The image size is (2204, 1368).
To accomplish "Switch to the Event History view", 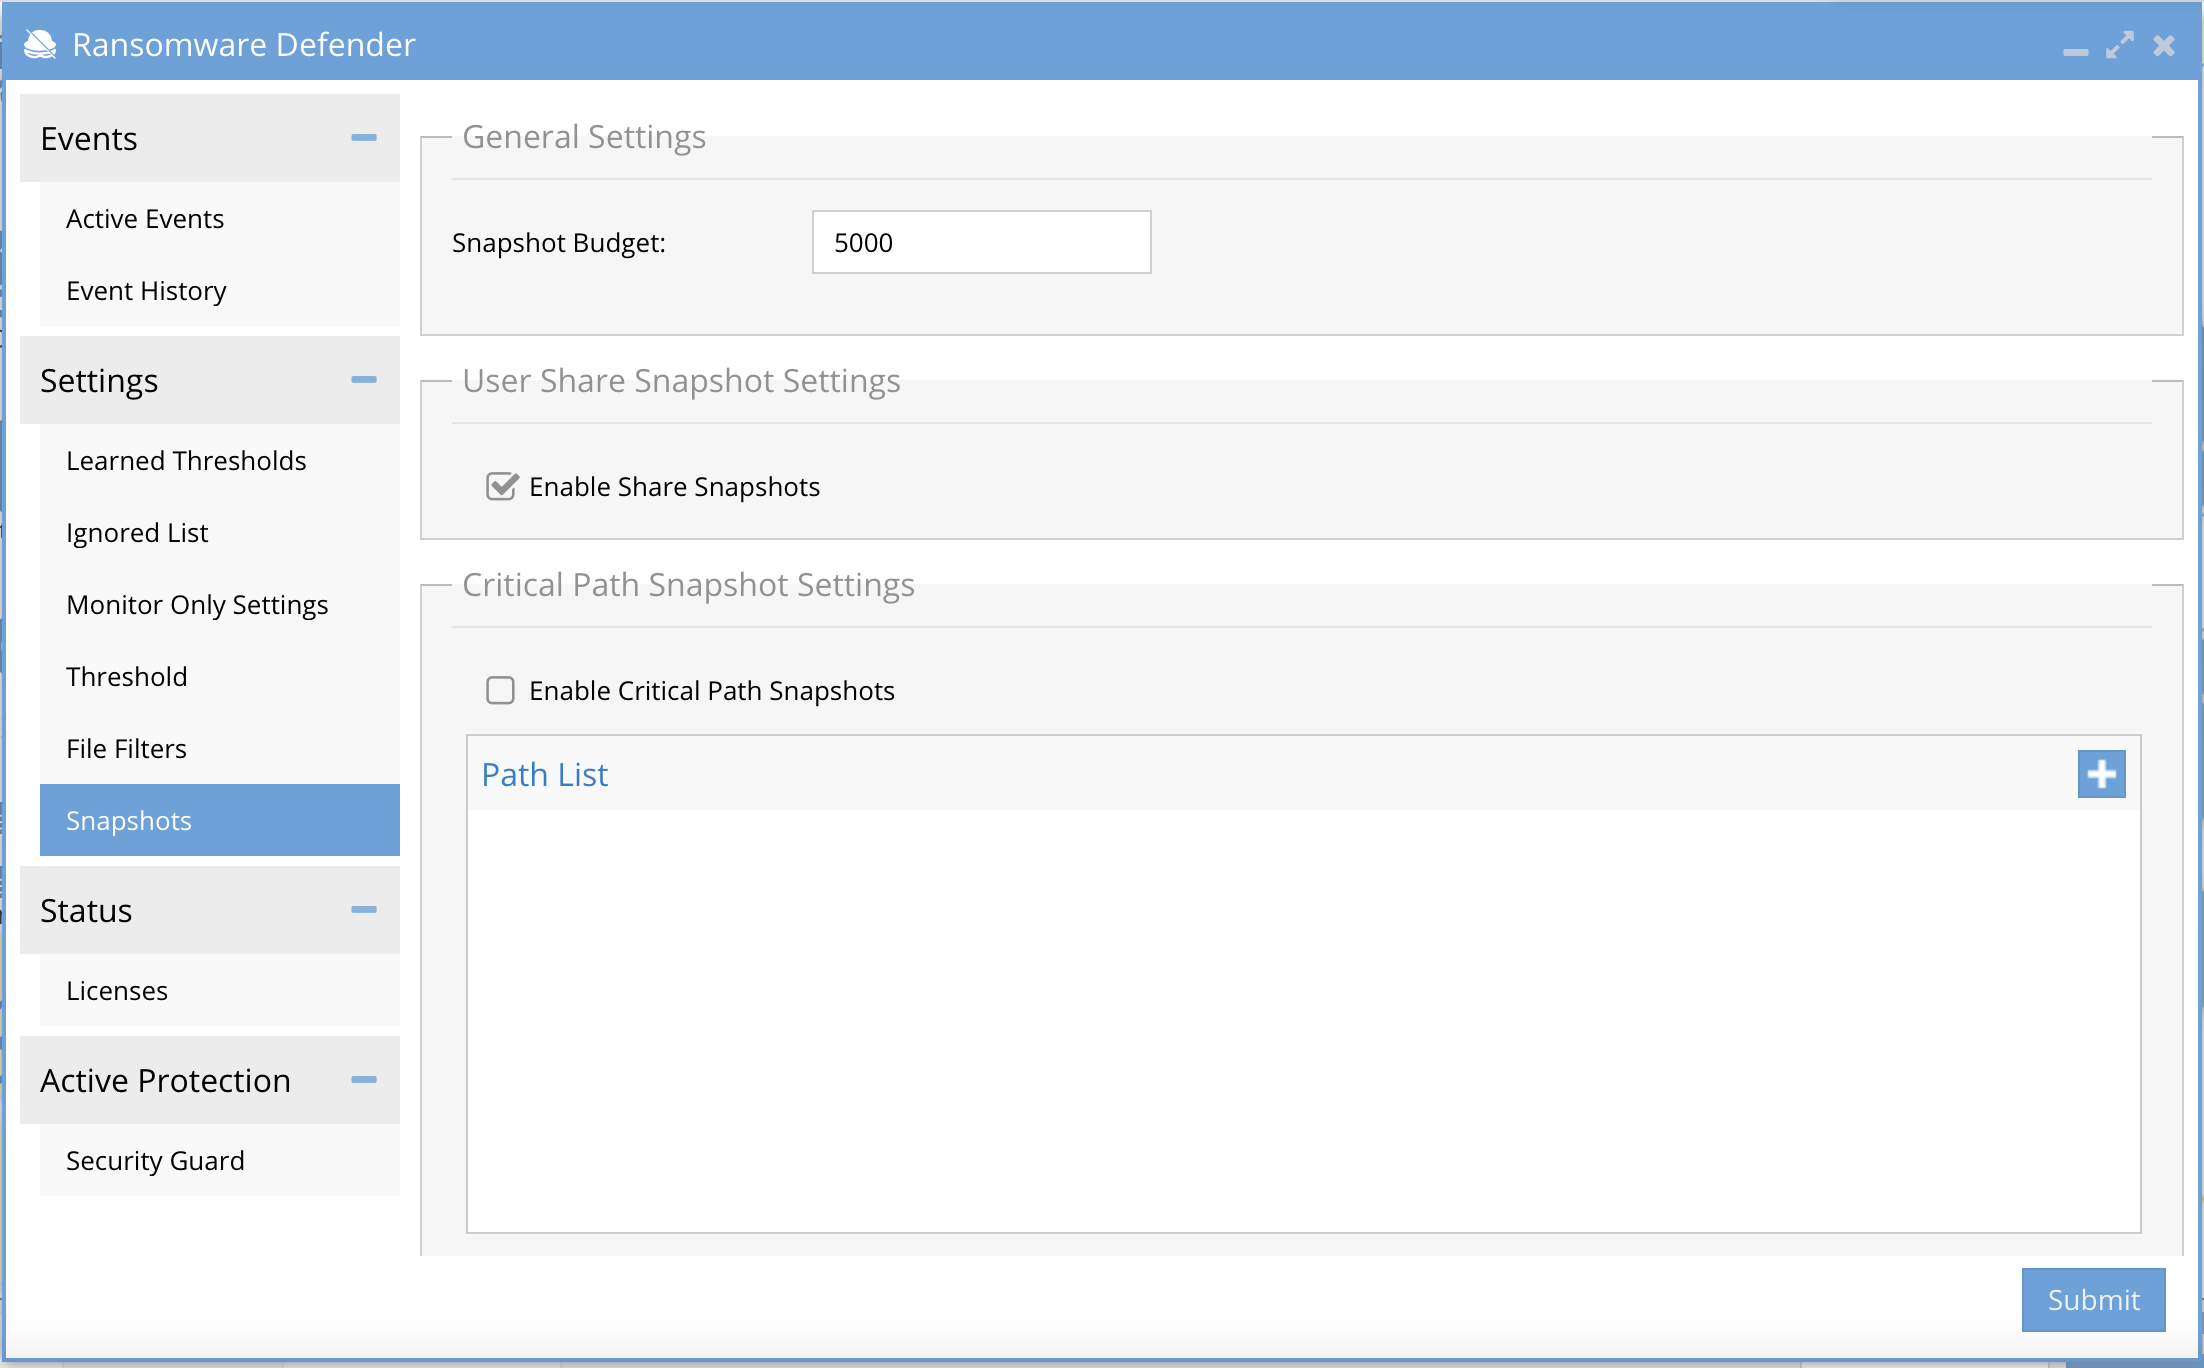I will (x=146, y=291).
